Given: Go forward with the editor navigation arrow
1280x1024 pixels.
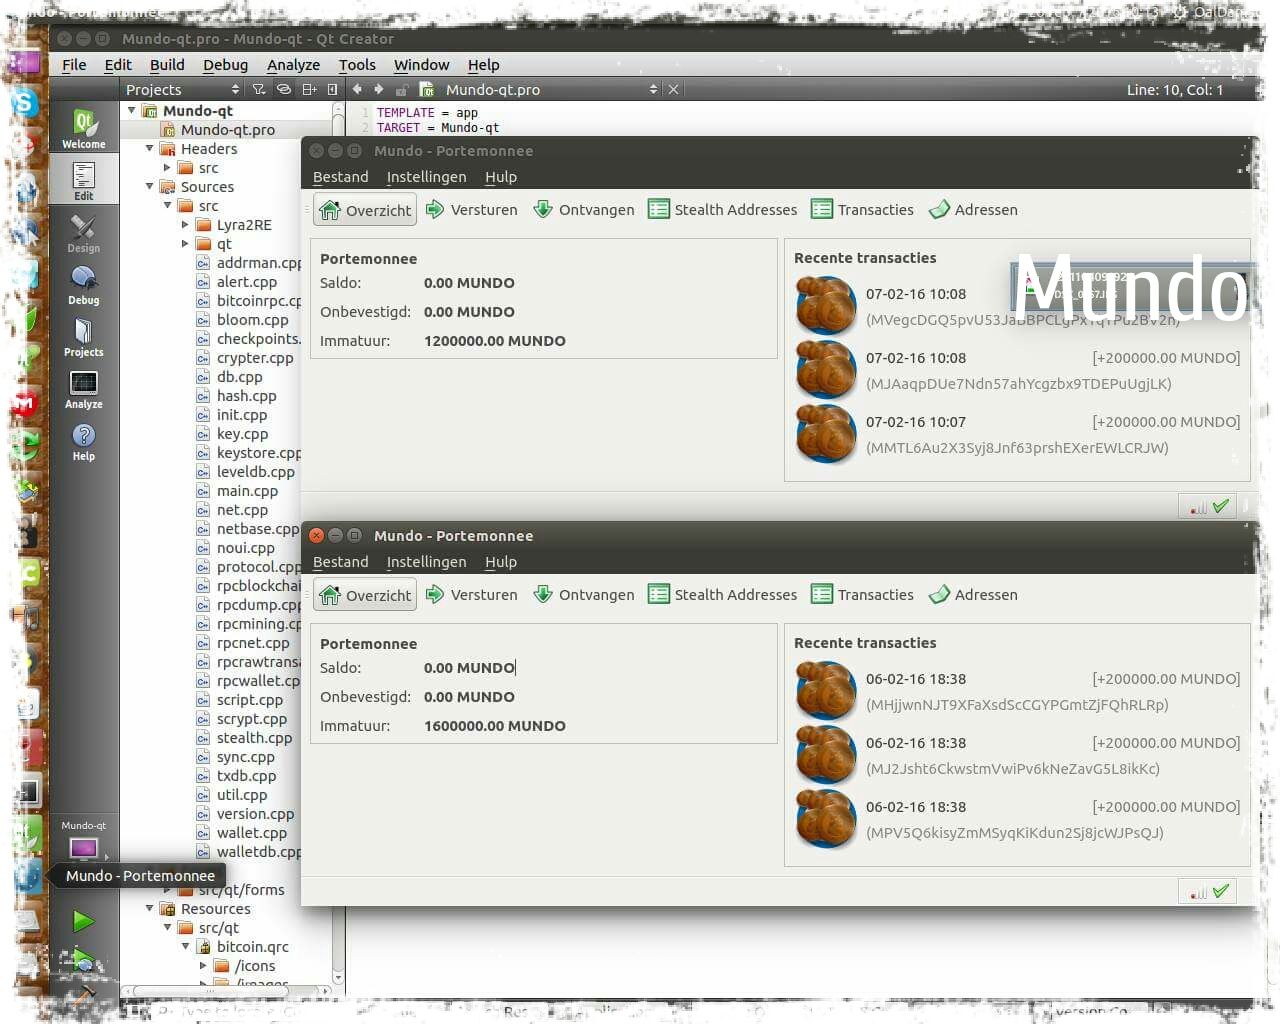Looking at the screenshot, I should click(x=379, y=89).
